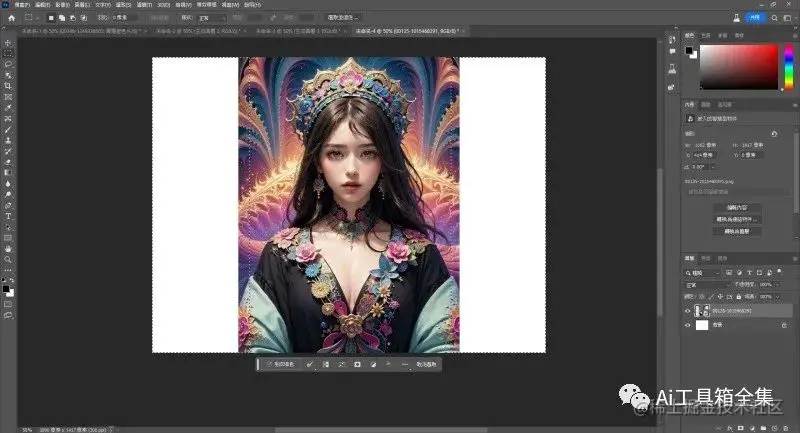Click the foreground color swatch in Color panel
800x433 pixels.
[x=689, y=50]
